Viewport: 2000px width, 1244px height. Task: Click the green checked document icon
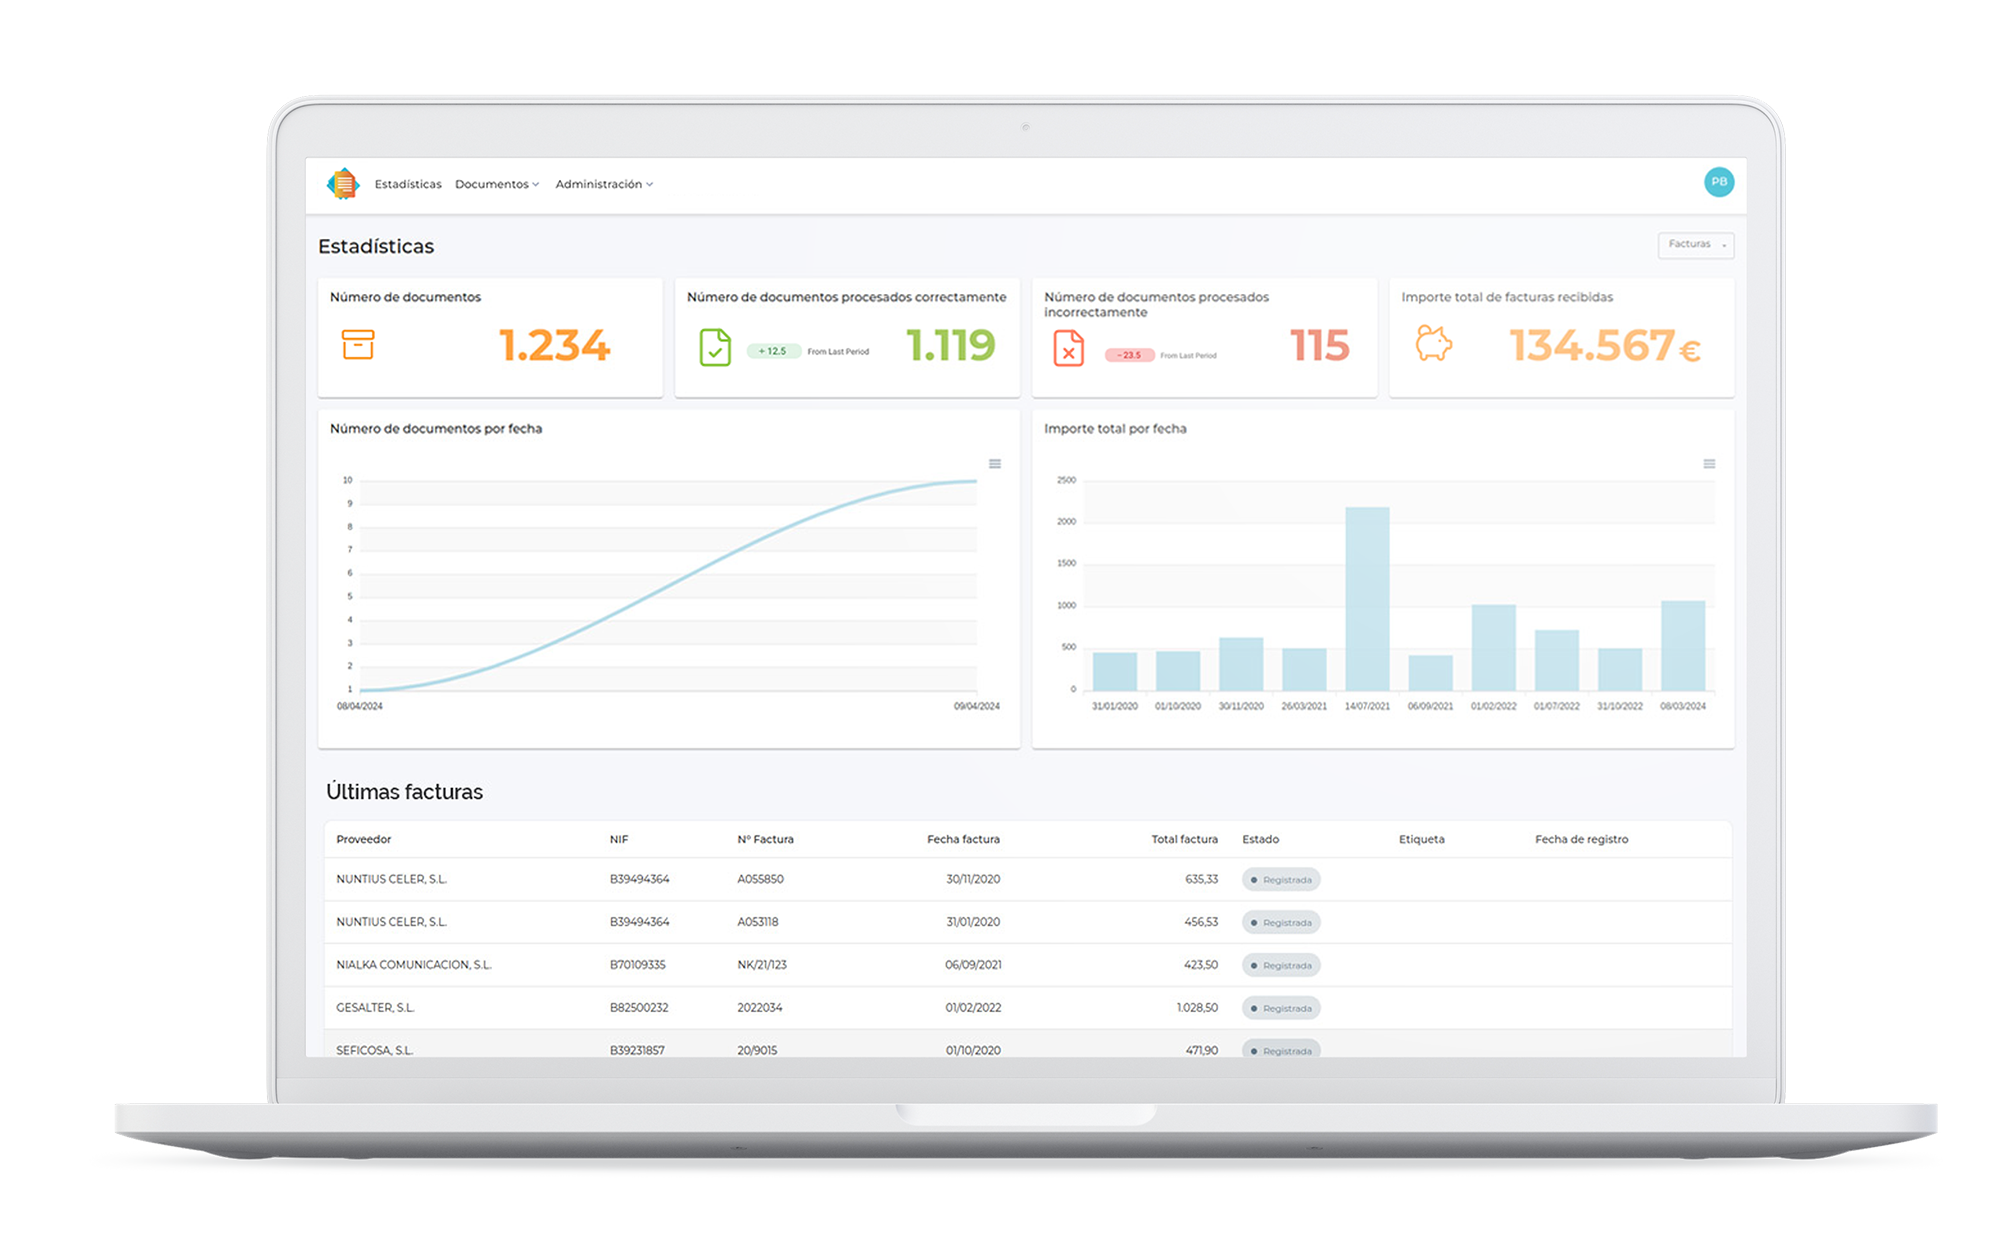(x=715, y=347)
